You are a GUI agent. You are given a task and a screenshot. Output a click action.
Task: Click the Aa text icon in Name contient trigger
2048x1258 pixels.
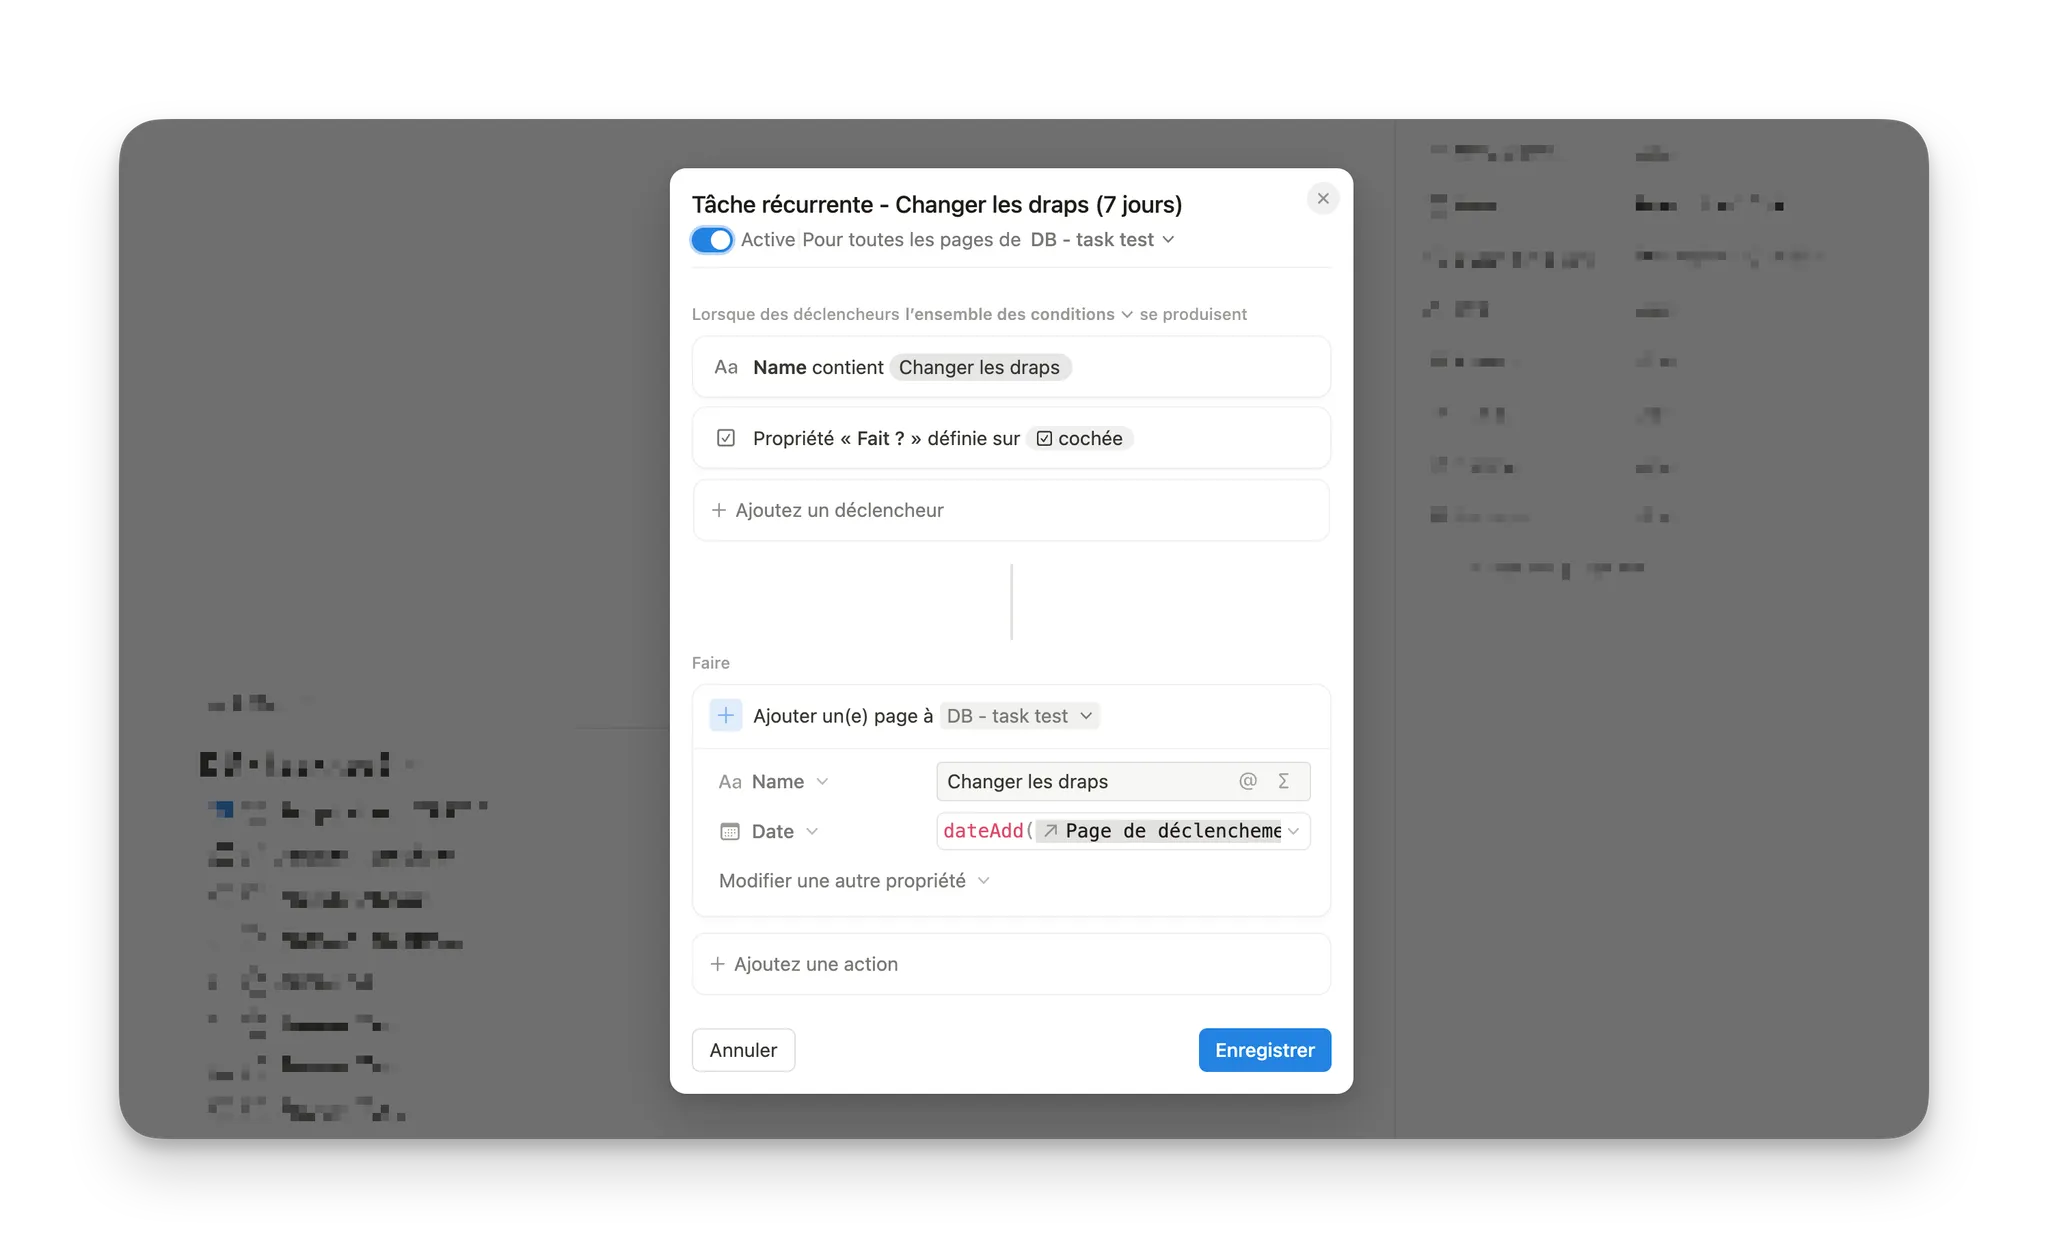[x=726, y=367]
